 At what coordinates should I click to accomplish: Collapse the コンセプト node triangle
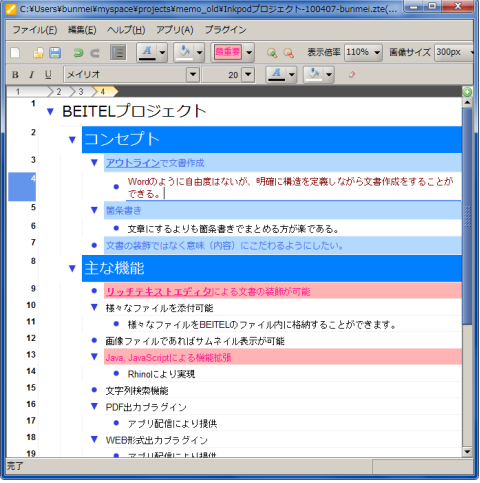pos(72,140)
